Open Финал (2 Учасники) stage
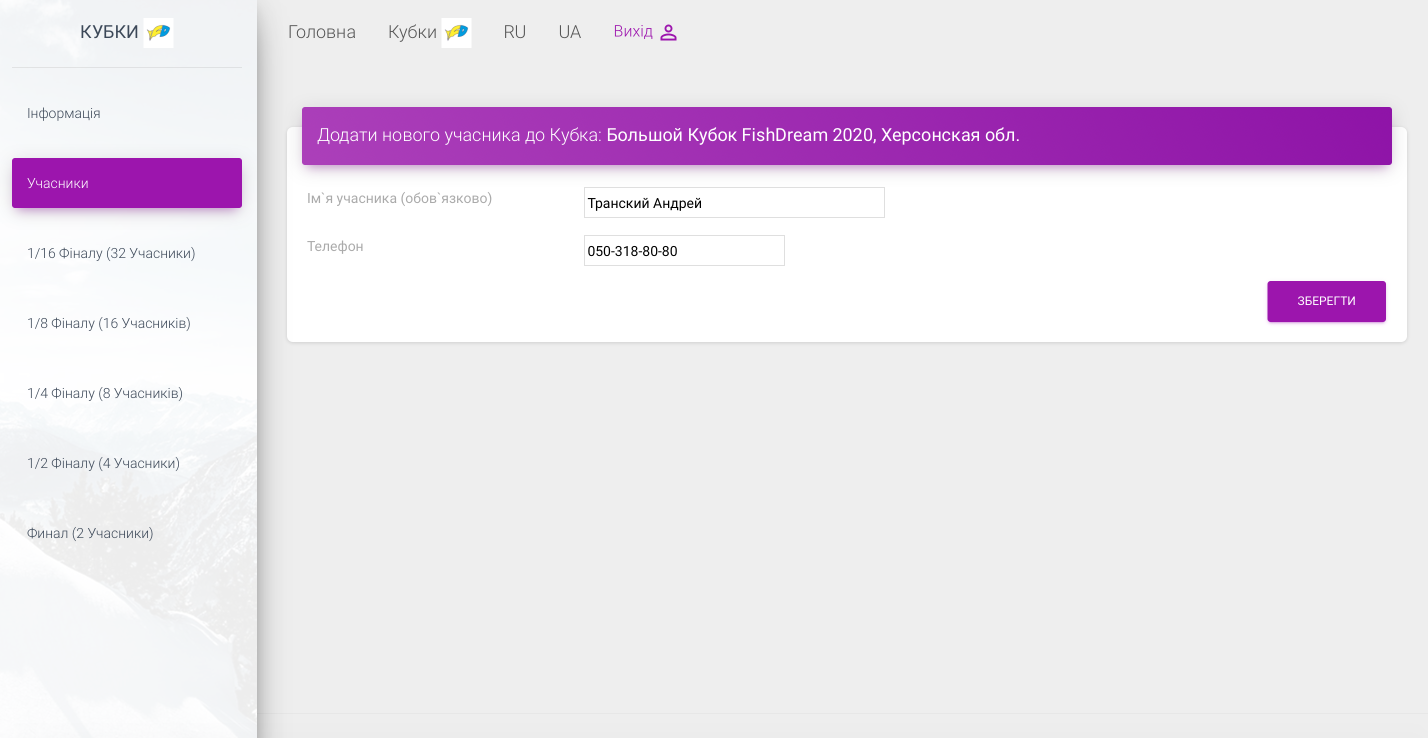The width and height of the screenshot is (1428, 738). coord(127,533)
